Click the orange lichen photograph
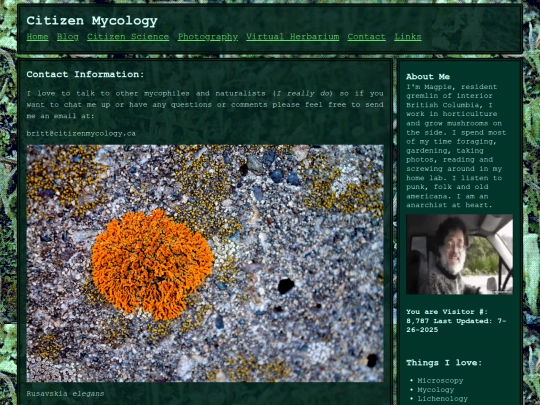This screenshot has width=540, height=405. pos(205,263)
